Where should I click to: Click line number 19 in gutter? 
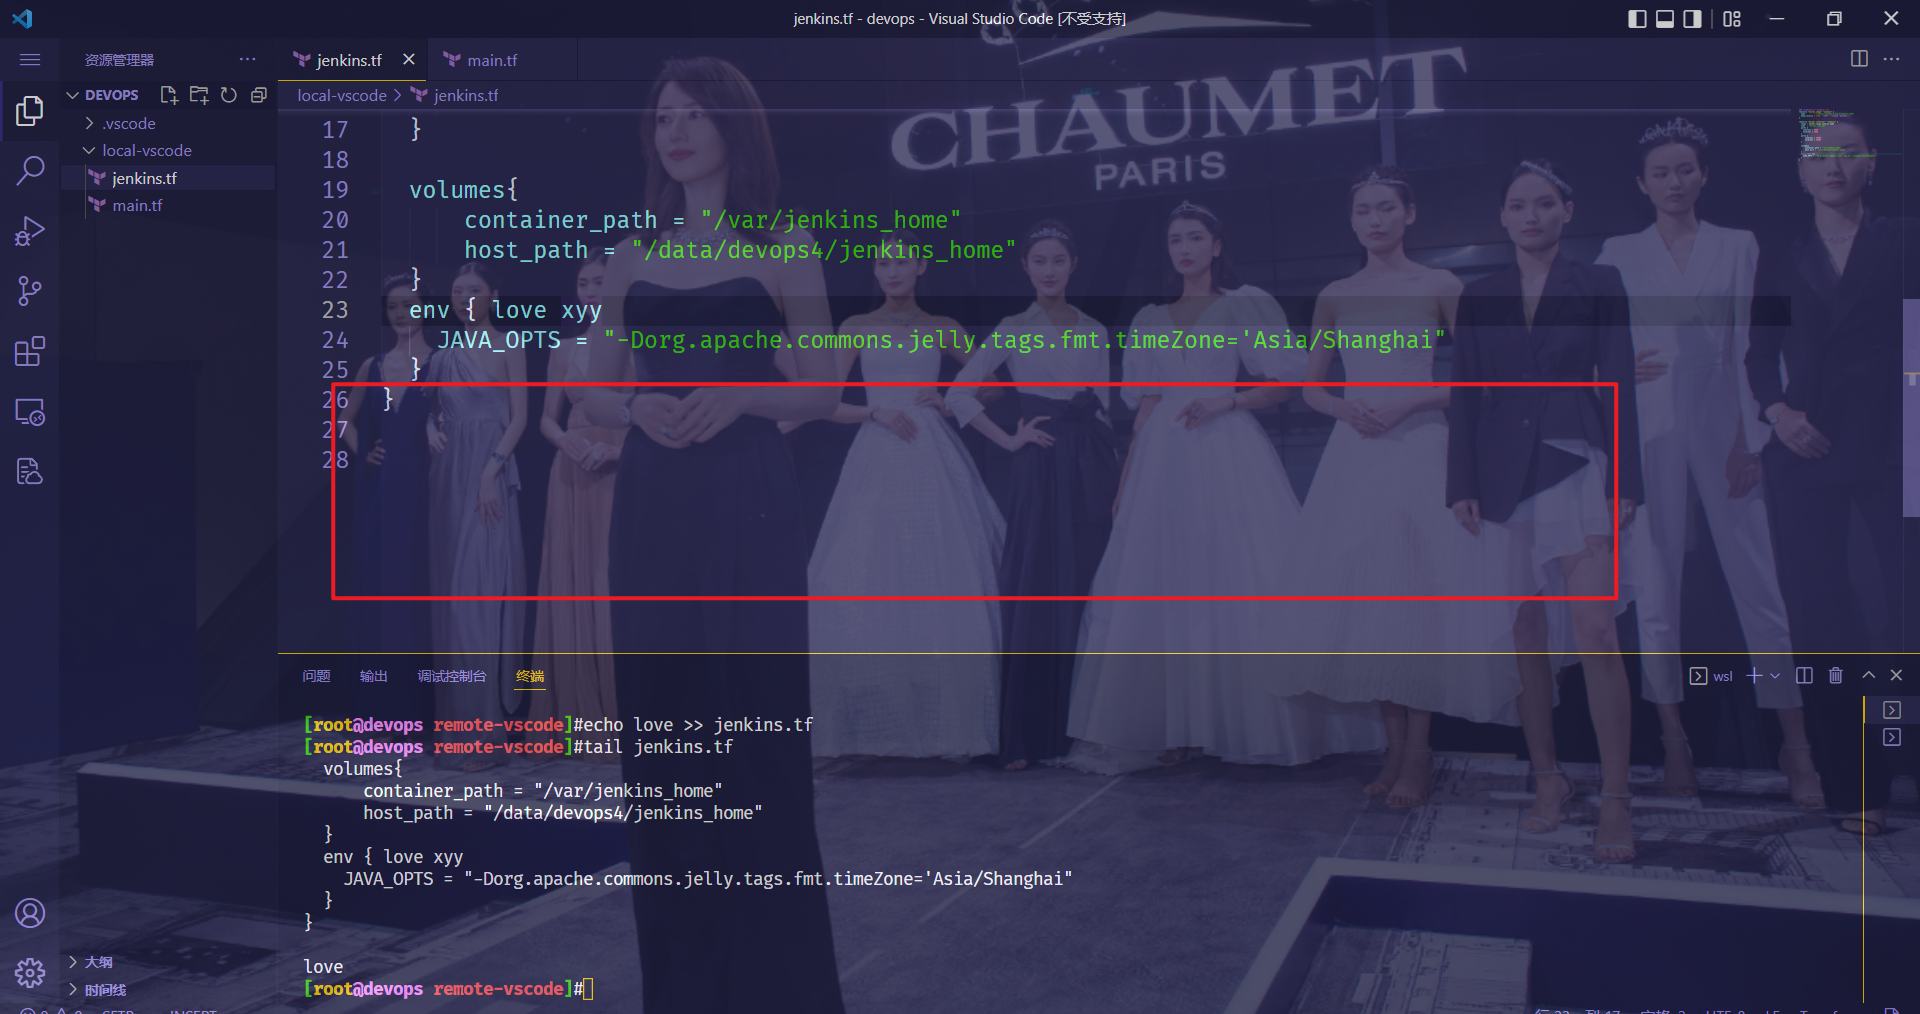pyautogui.click(x=335, y=190)
